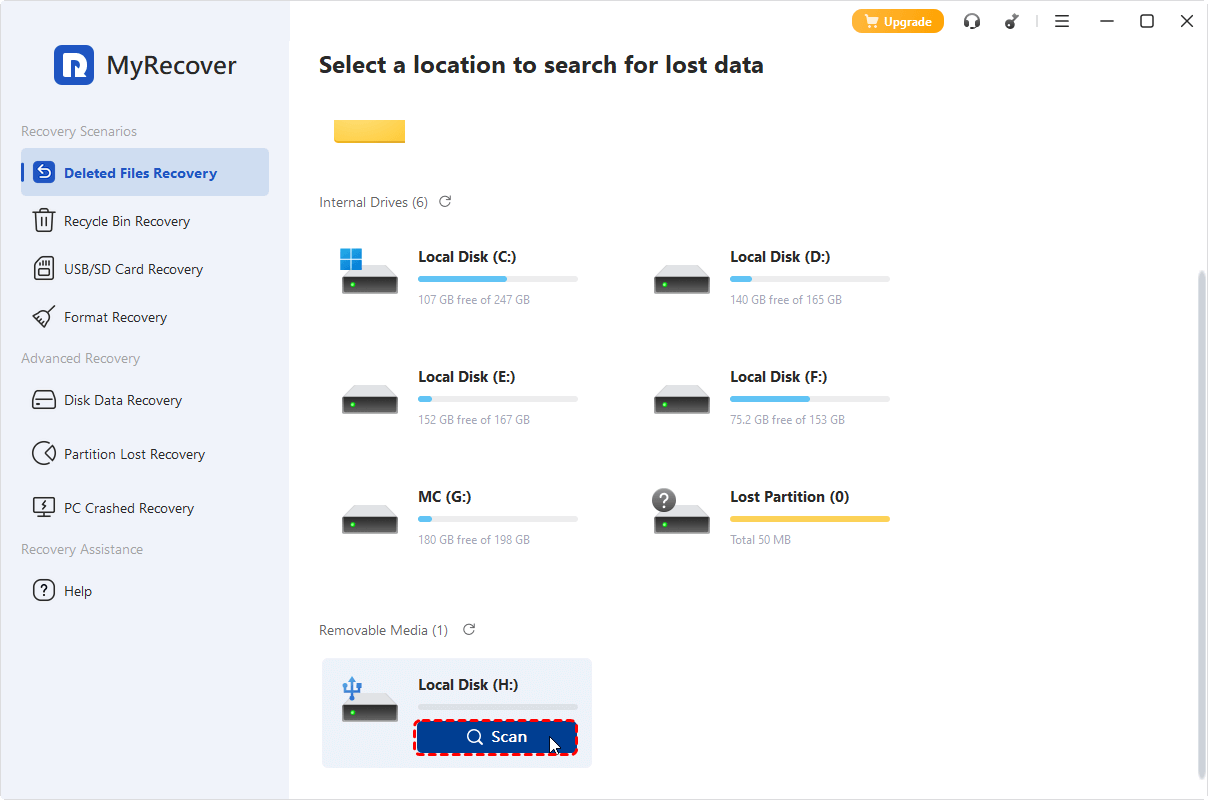Click the Deleted Files Recovery arrow icon
Image resolution: width=1208 pixels, height=800 pixels.
(x=44, y=172)
